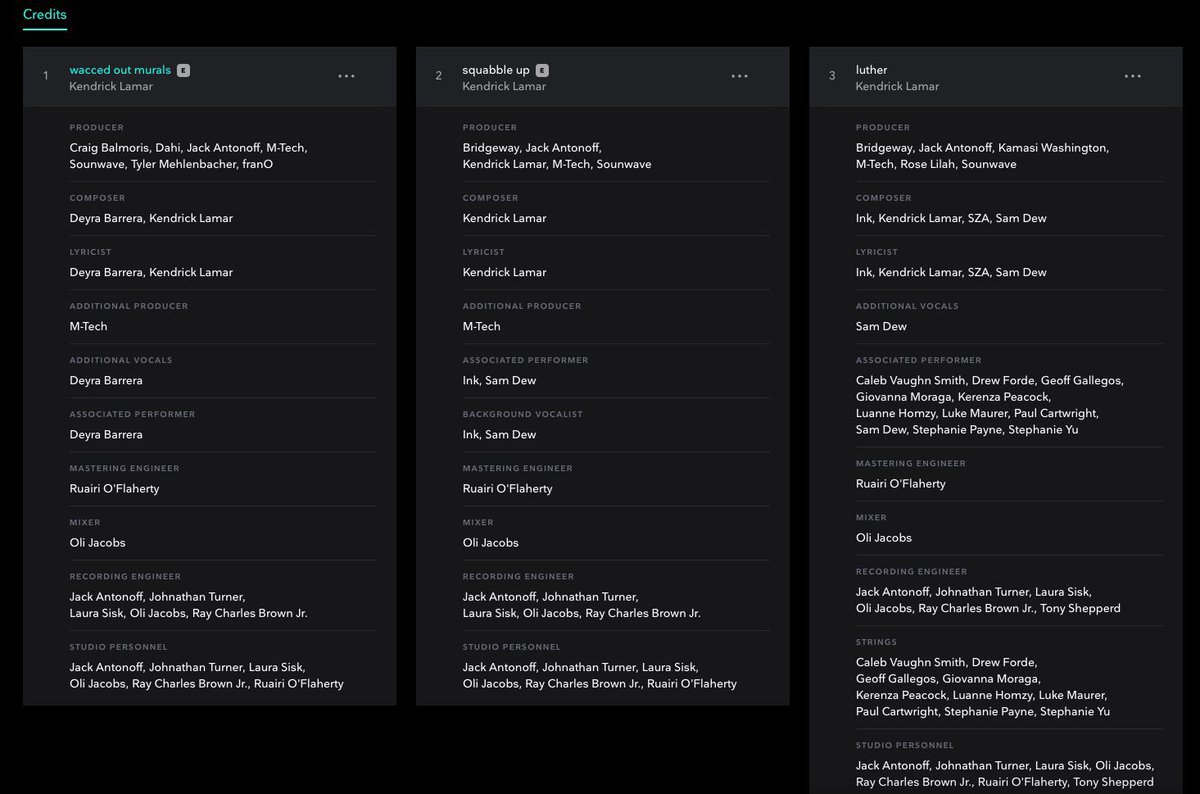Open the luther track title
Screen dimensions: 1200x794
871,70
